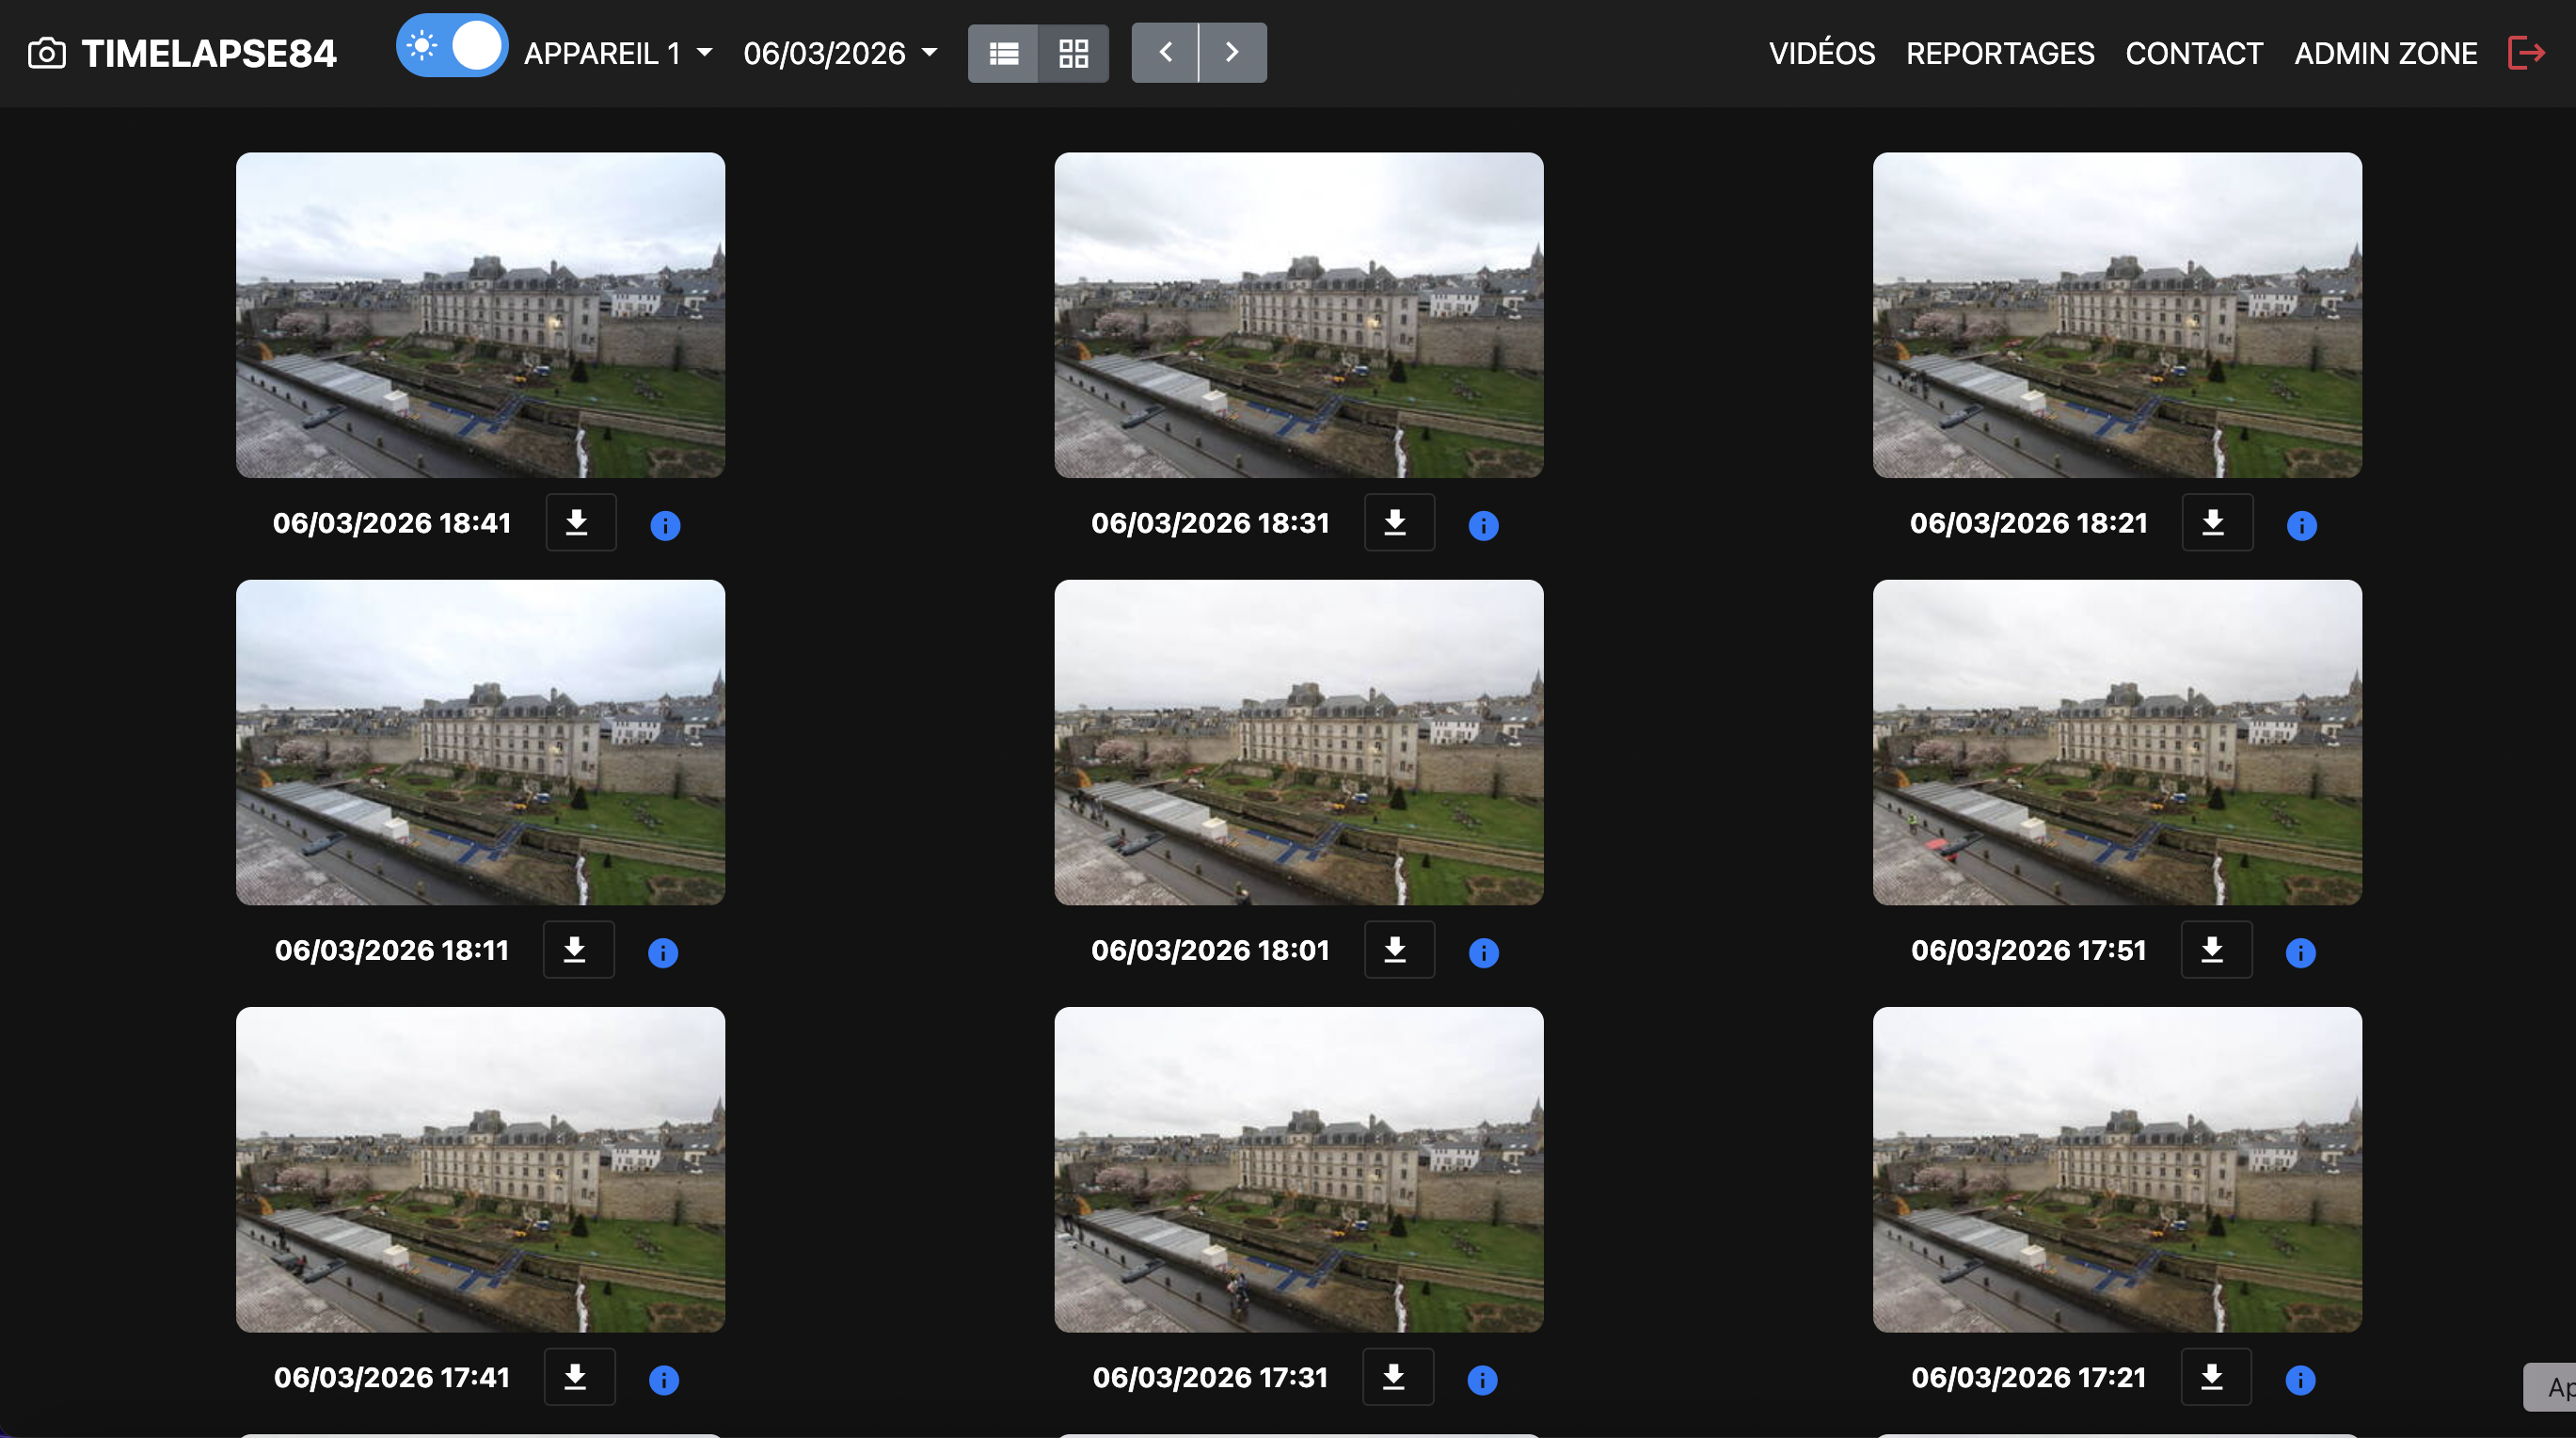Download the 17:21 photo
This screenshot has width=2576, height=1438.
click(x=2216, y=1376)
